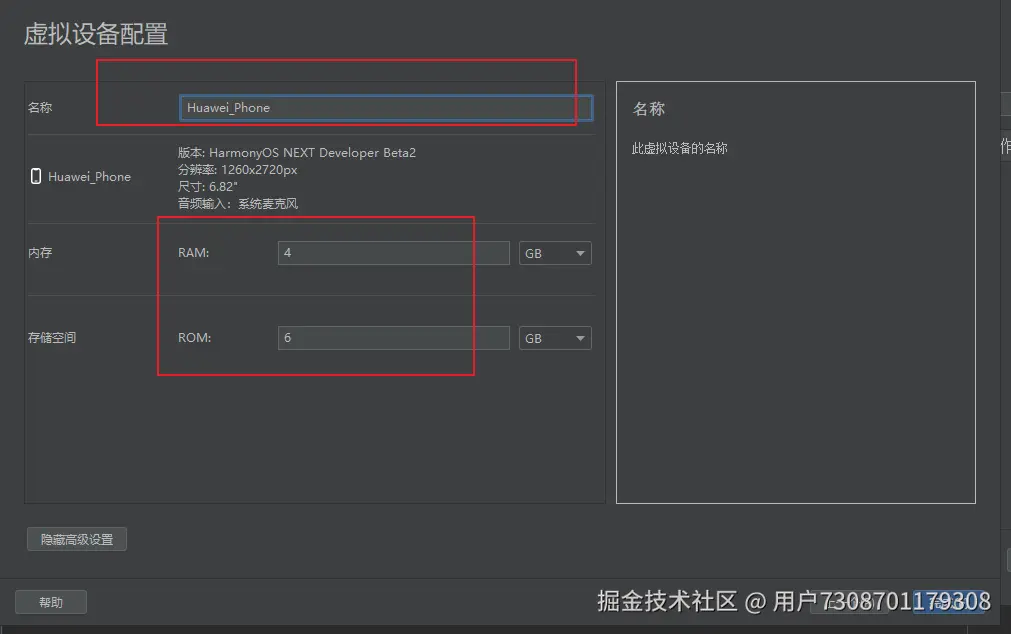Click the 音频输入: 系统麦克风 text
The width and height of the screenshot is (1011, 634).
(238, 204)
